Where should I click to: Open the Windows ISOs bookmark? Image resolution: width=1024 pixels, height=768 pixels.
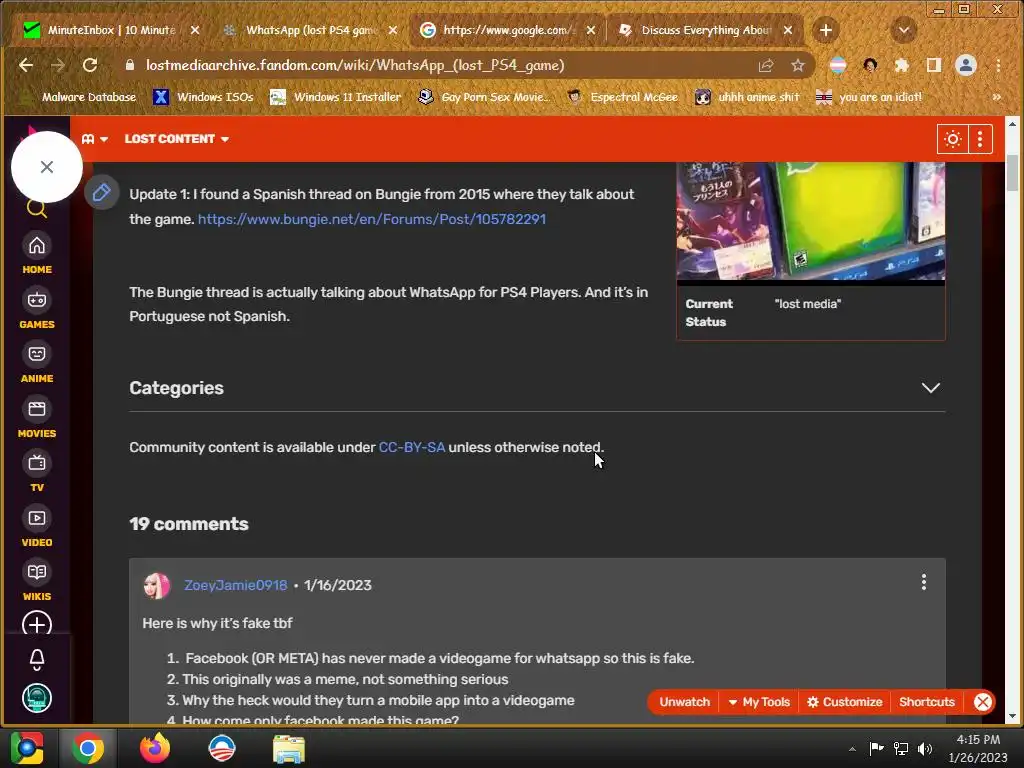click(203, 97)
